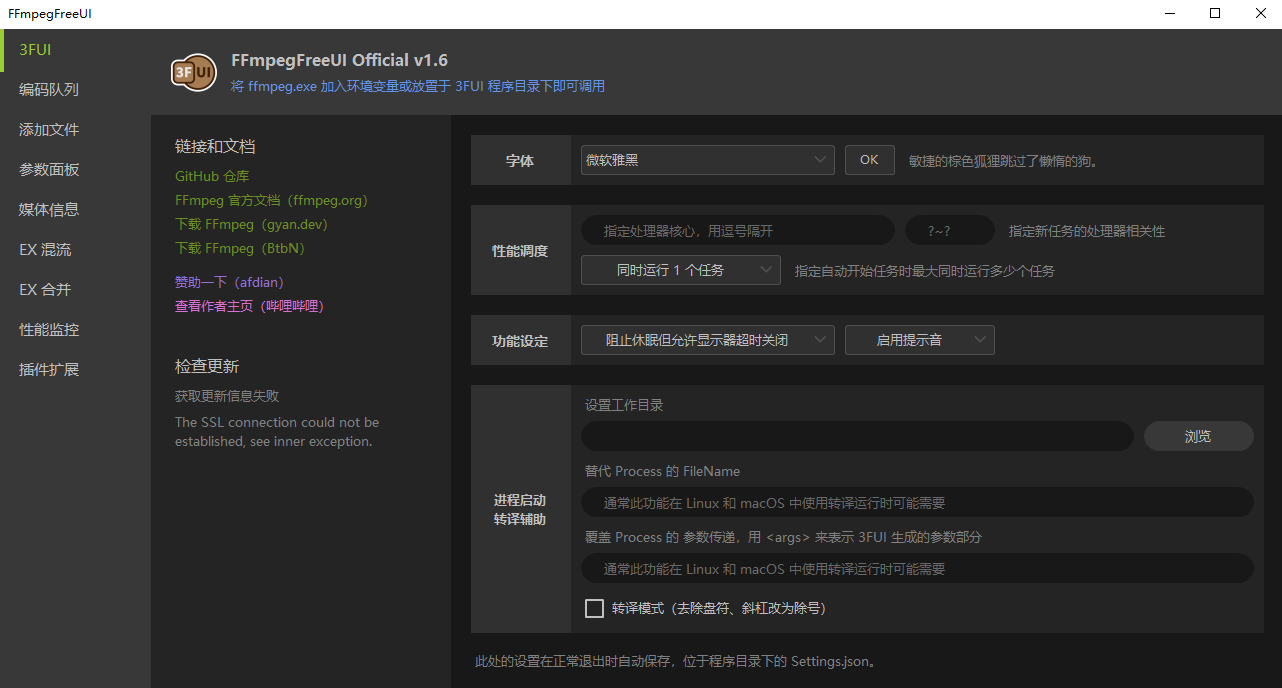This screenshot has height=688, width=1282.
Task: Expand the 微软雅黑 font dropdown
Action: coord(707,160)
